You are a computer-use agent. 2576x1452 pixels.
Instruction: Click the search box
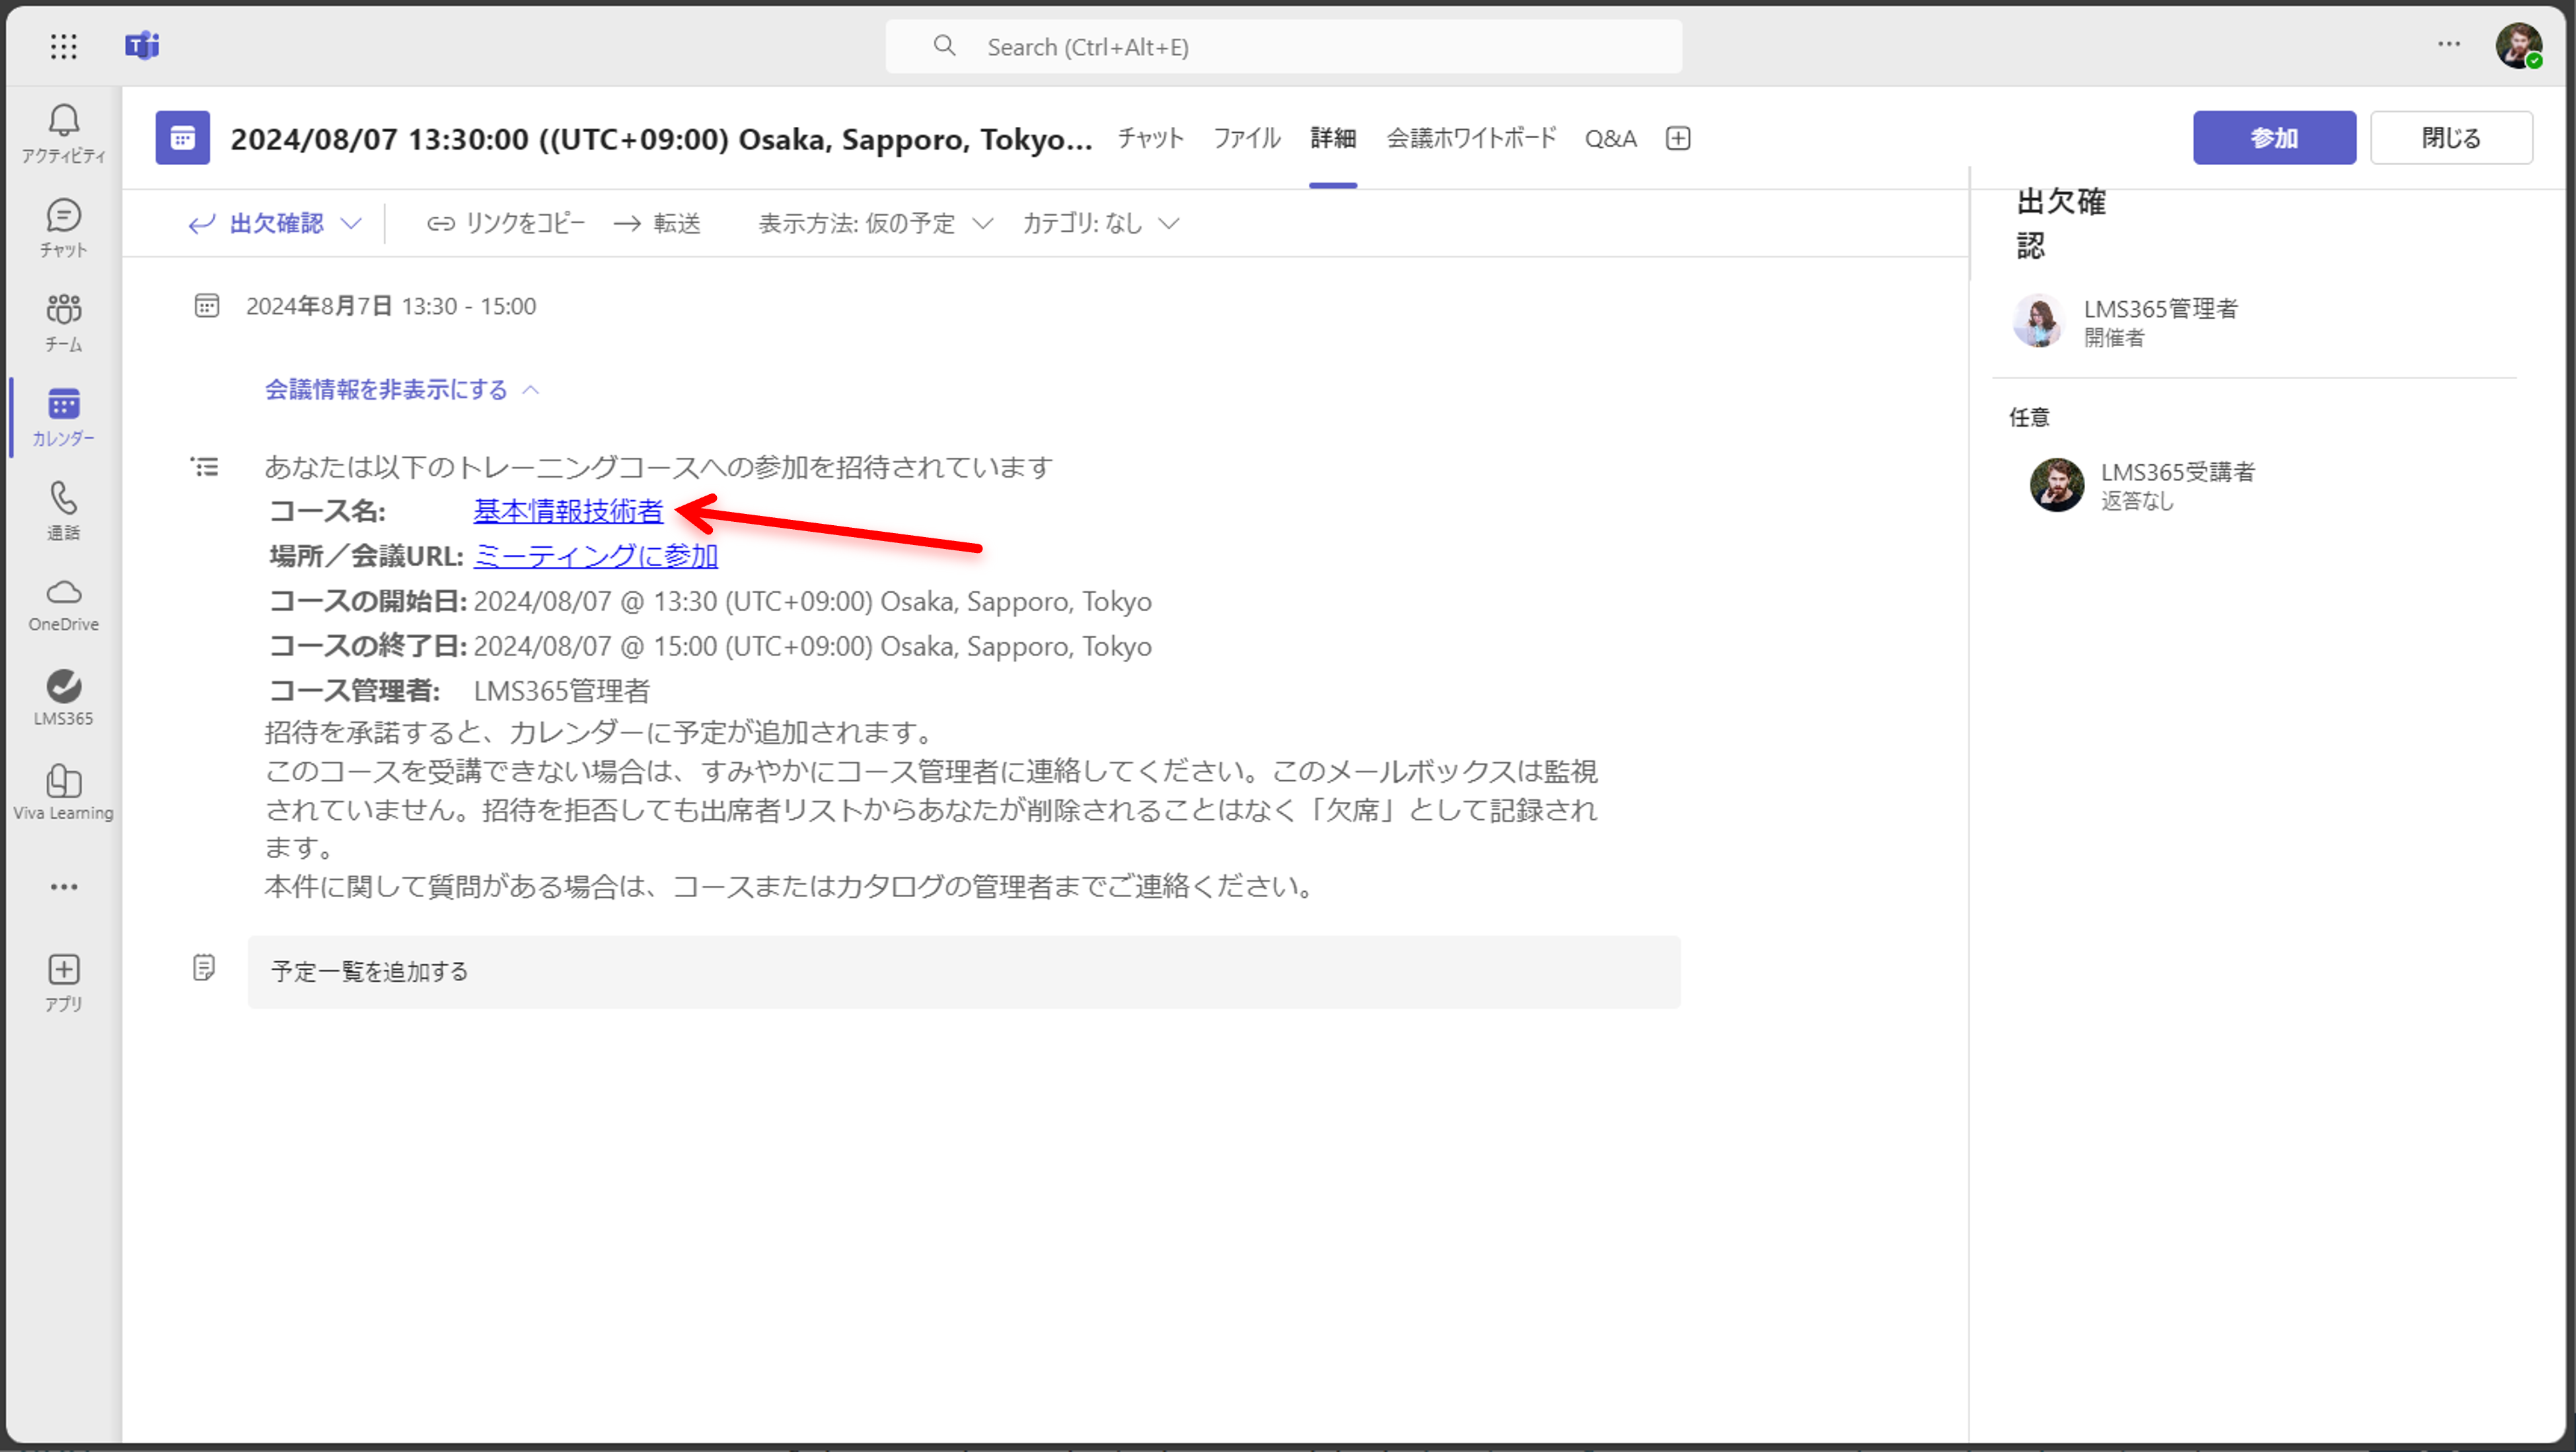click(1284, 46)
